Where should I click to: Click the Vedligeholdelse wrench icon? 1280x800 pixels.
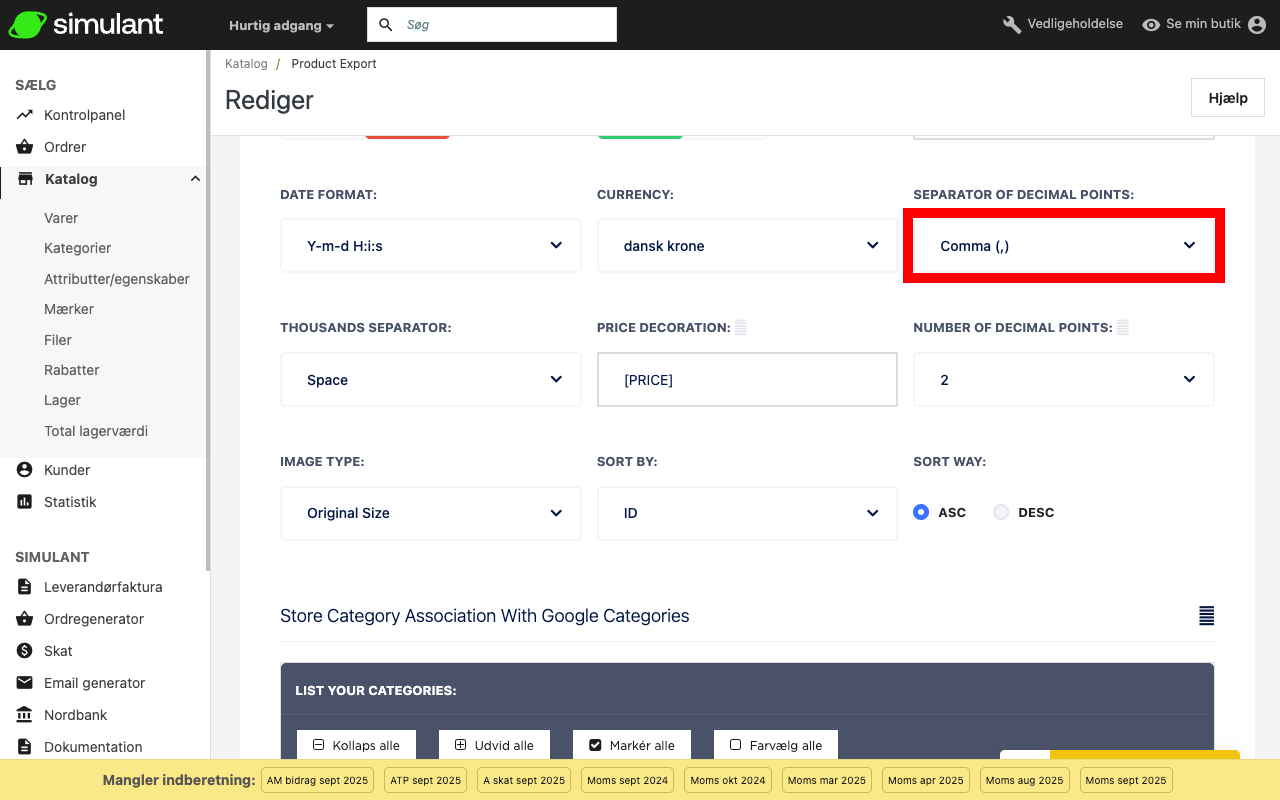point(1012,25)
